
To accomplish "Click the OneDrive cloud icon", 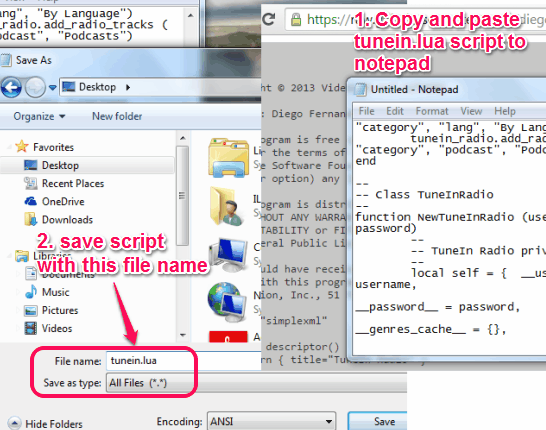I will coord(31,201).
